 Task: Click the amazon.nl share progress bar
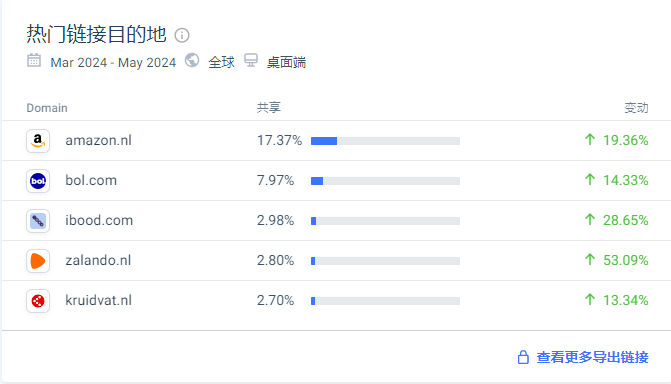385,141
